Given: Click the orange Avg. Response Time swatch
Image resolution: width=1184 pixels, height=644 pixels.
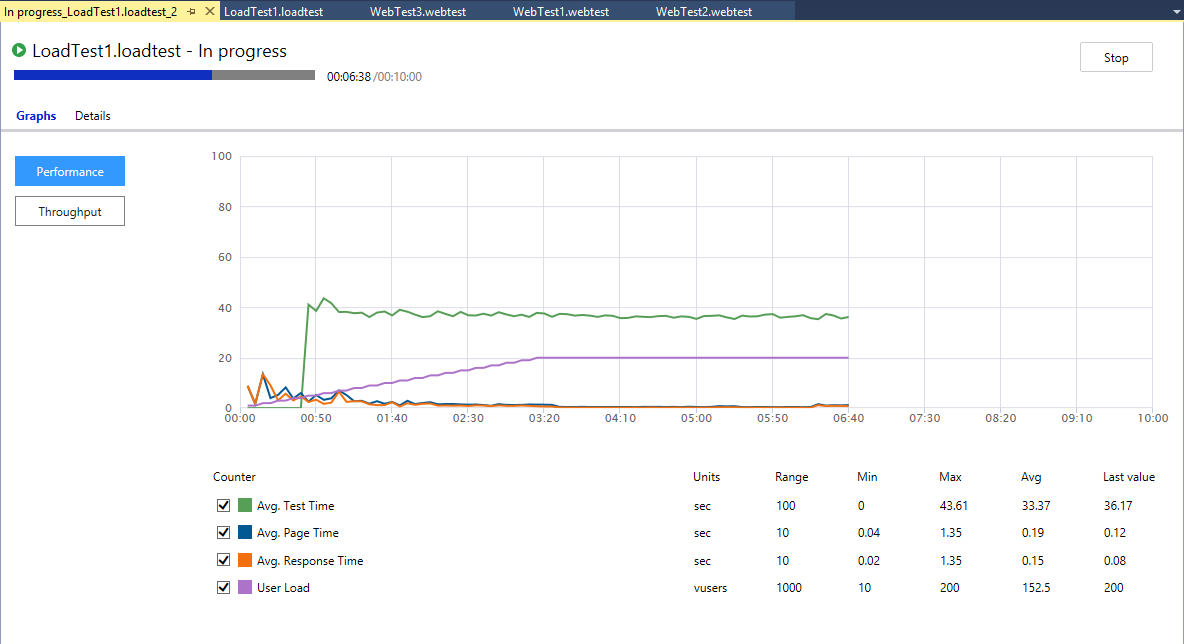Looking at the screenshot, I should click(245, 561).
